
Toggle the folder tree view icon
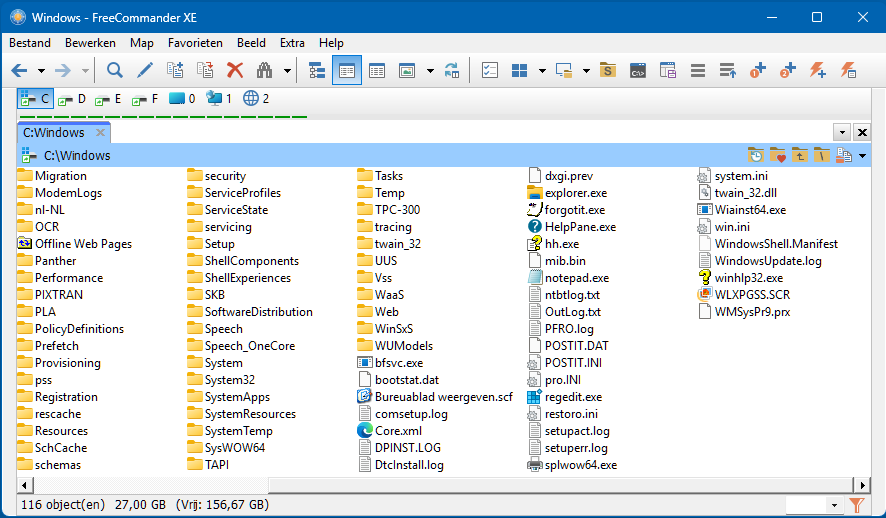click(x=317, y=71)
